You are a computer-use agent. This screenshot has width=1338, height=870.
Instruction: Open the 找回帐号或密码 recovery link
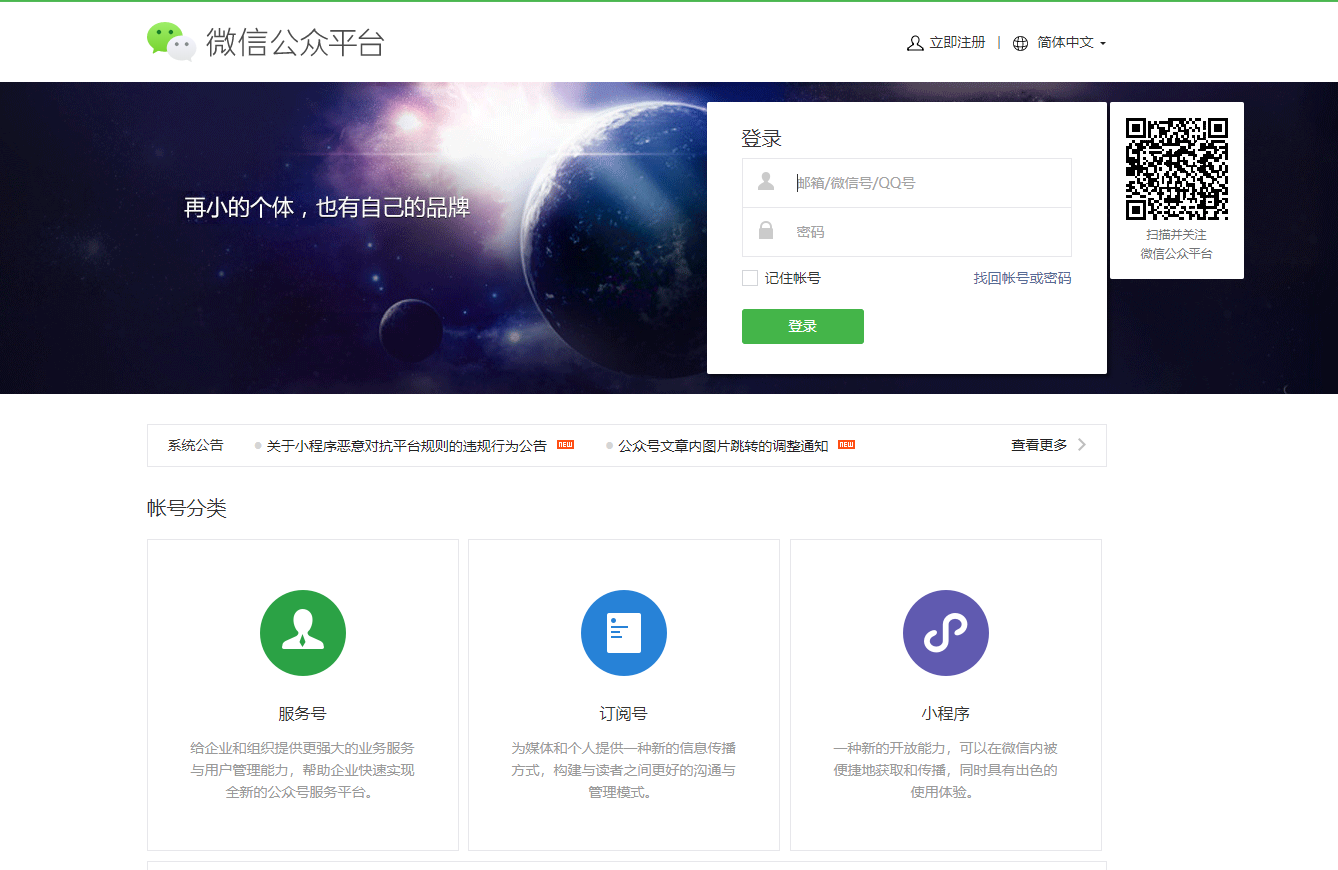pos(1023,278)
